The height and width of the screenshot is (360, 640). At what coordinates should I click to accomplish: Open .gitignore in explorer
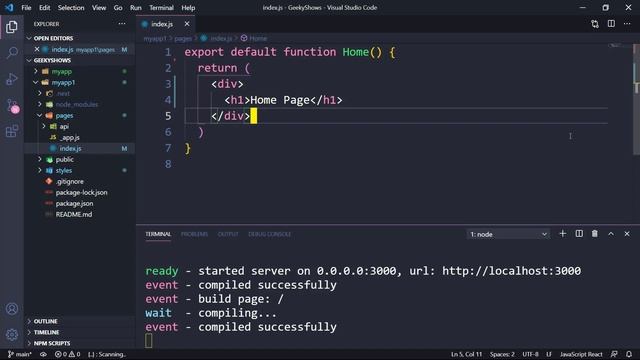pos(69,182)
